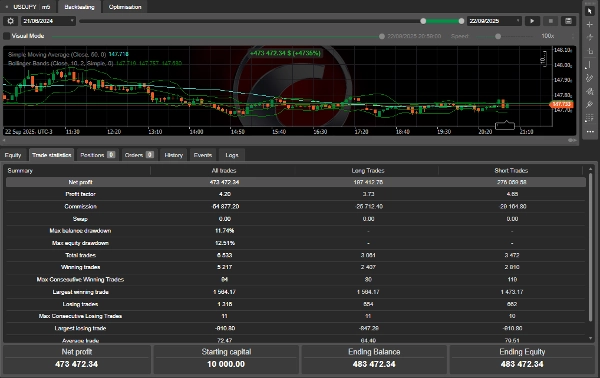Stop the backtest run
The width and height of the screenshot is (600, 378).
pyautogui.click(x=551, y=21)
